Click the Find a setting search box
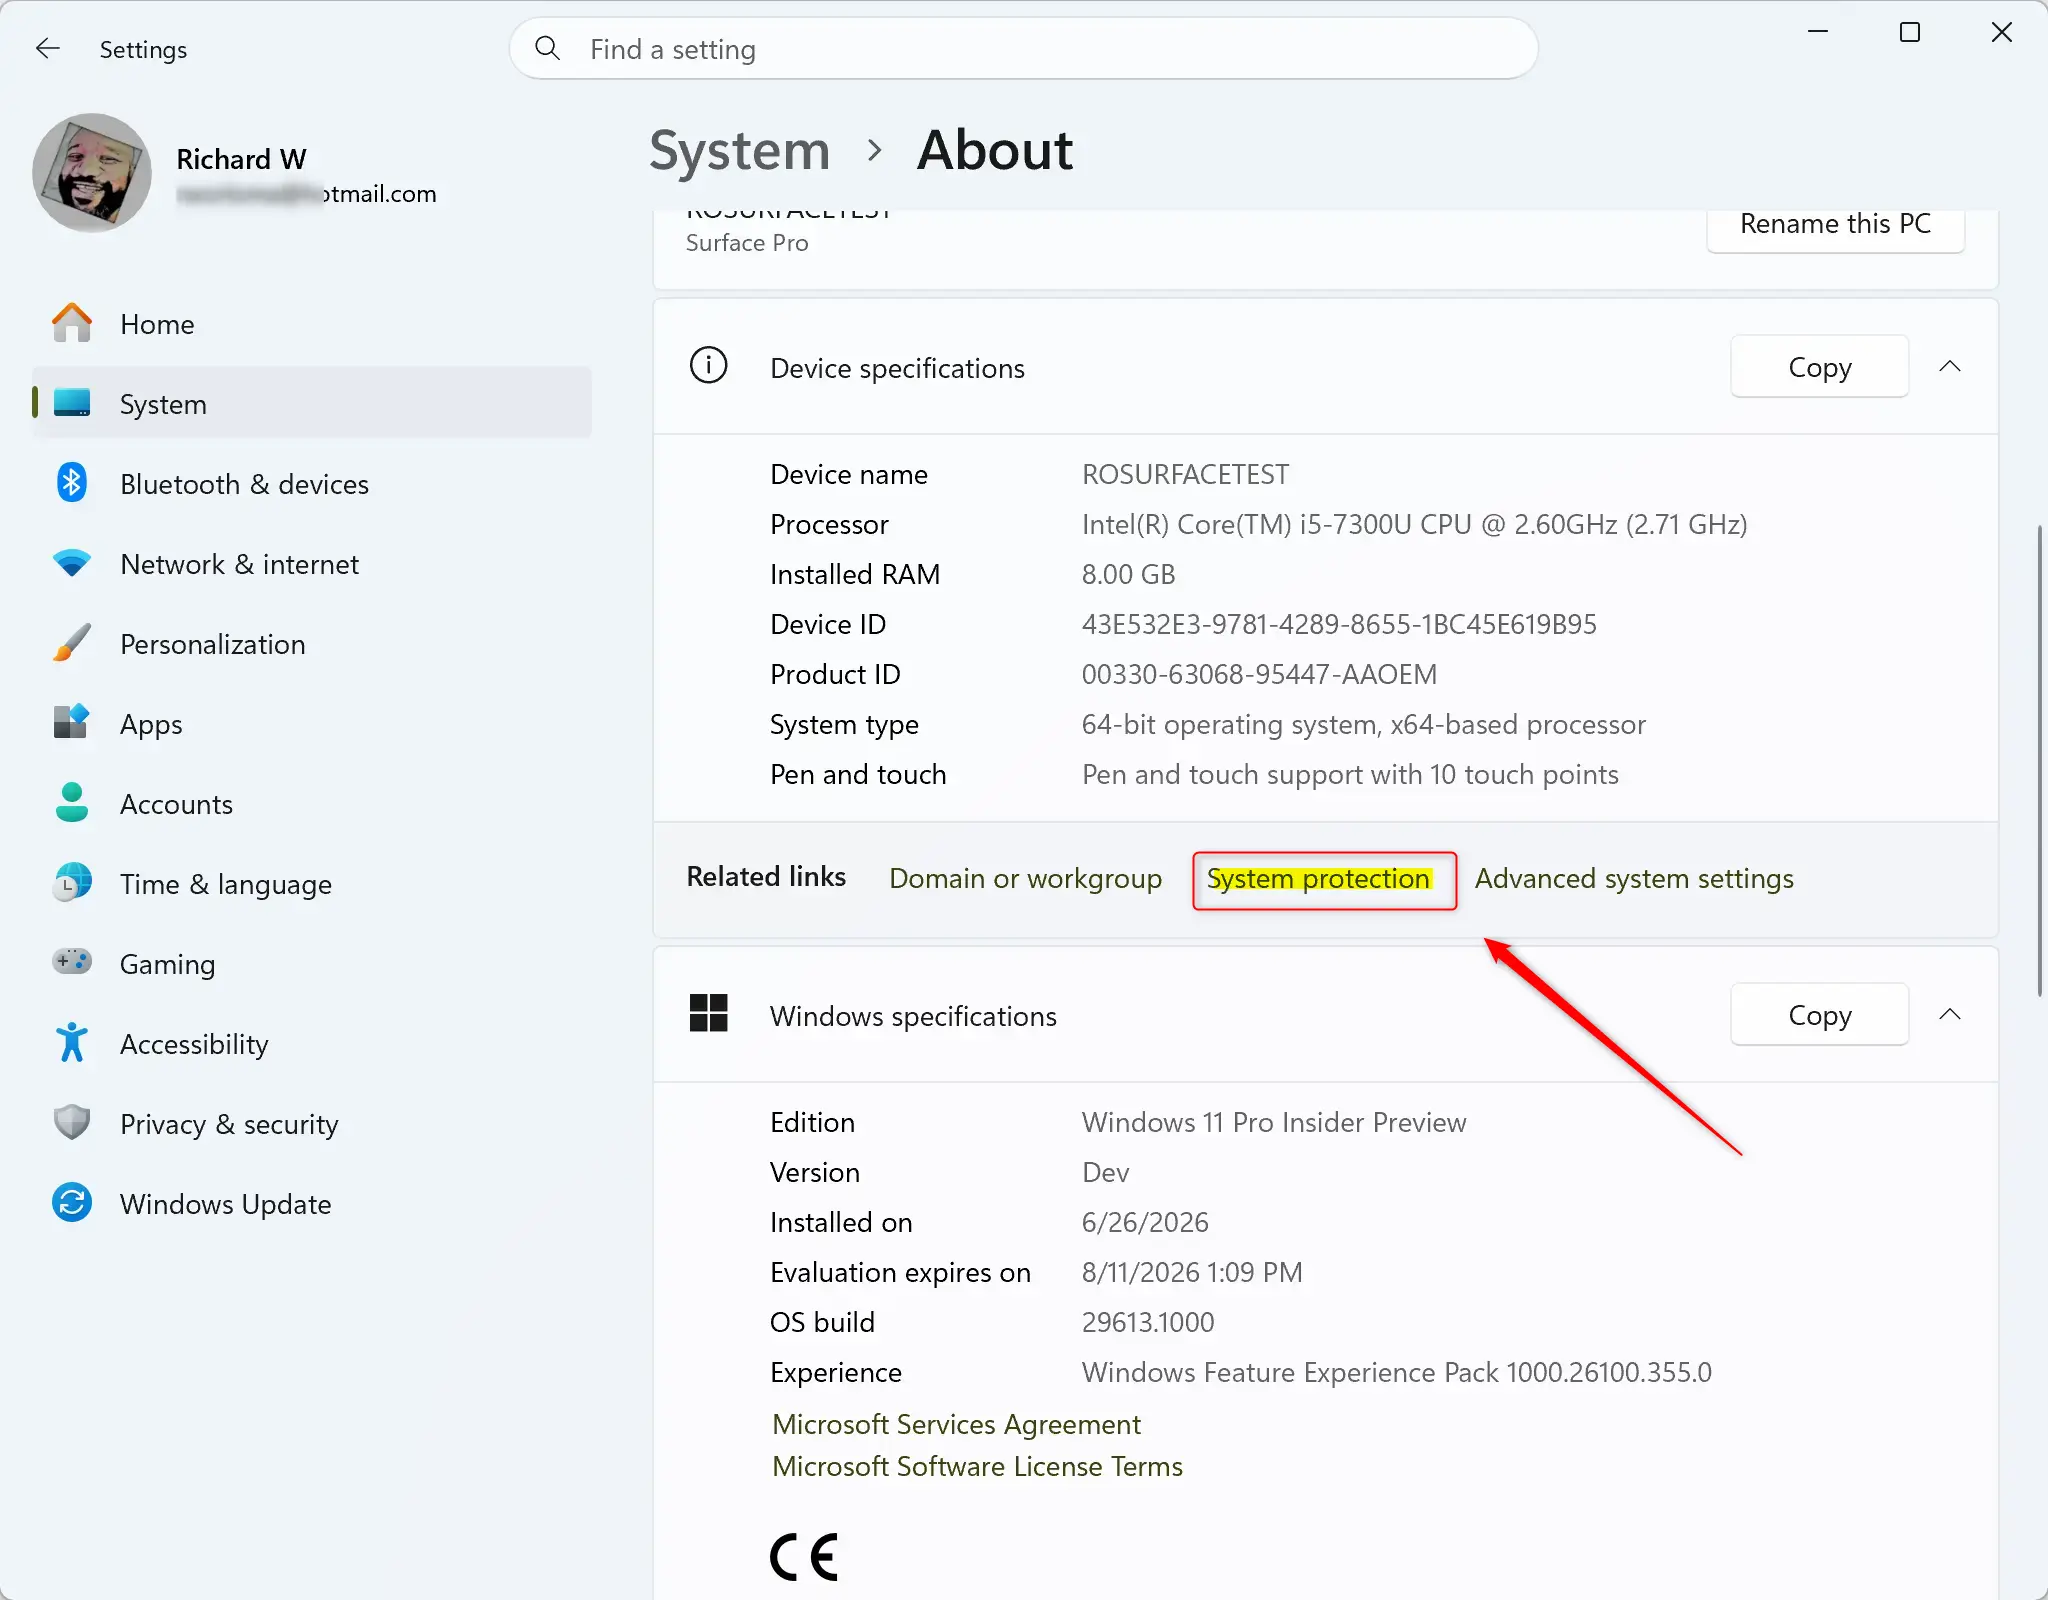2048x1600 pixels. pos(1023,48)
